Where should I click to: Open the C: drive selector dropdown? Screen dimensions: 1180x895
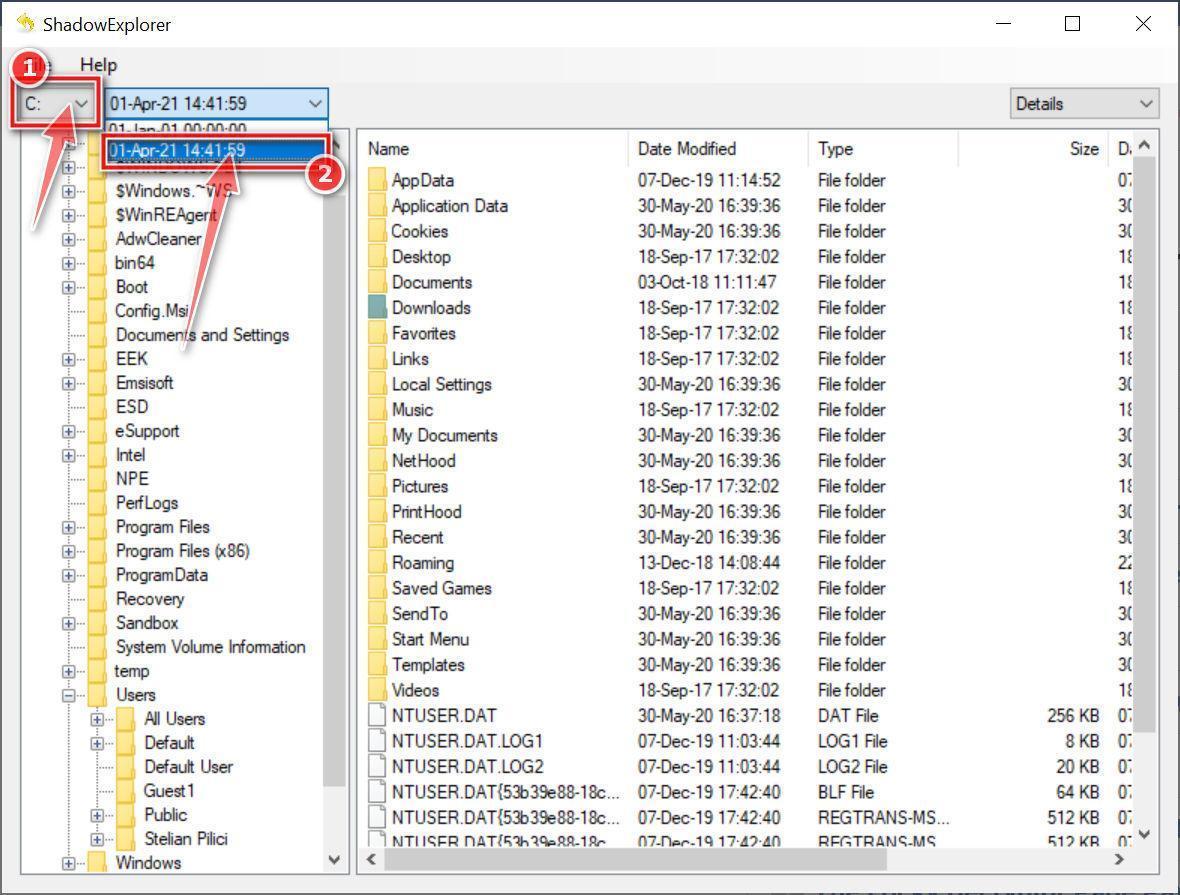click(x=54, y=103)
